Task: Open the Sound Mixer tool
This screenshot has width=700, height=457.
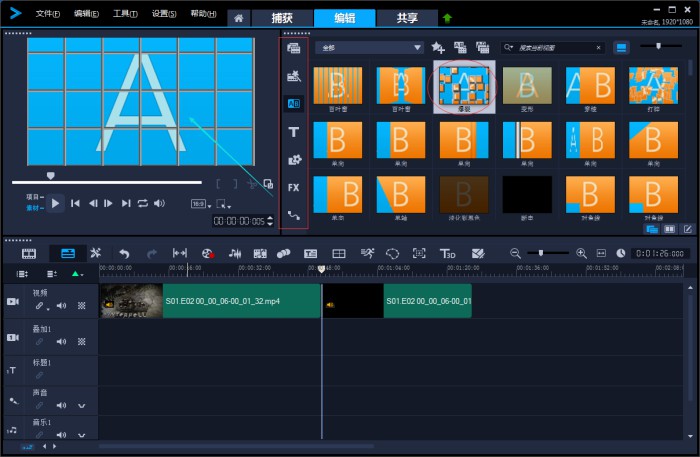Action: (235, 254)
